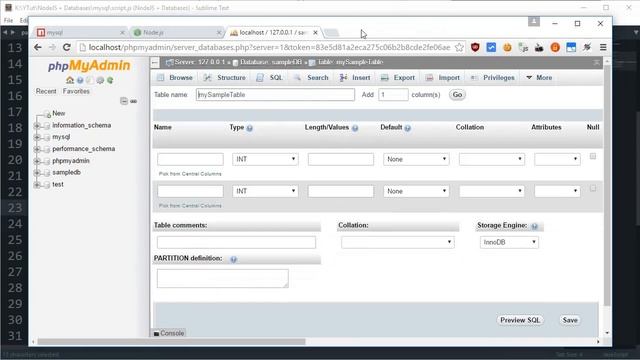Open the Default dropdown in the second row

[416, 191]
